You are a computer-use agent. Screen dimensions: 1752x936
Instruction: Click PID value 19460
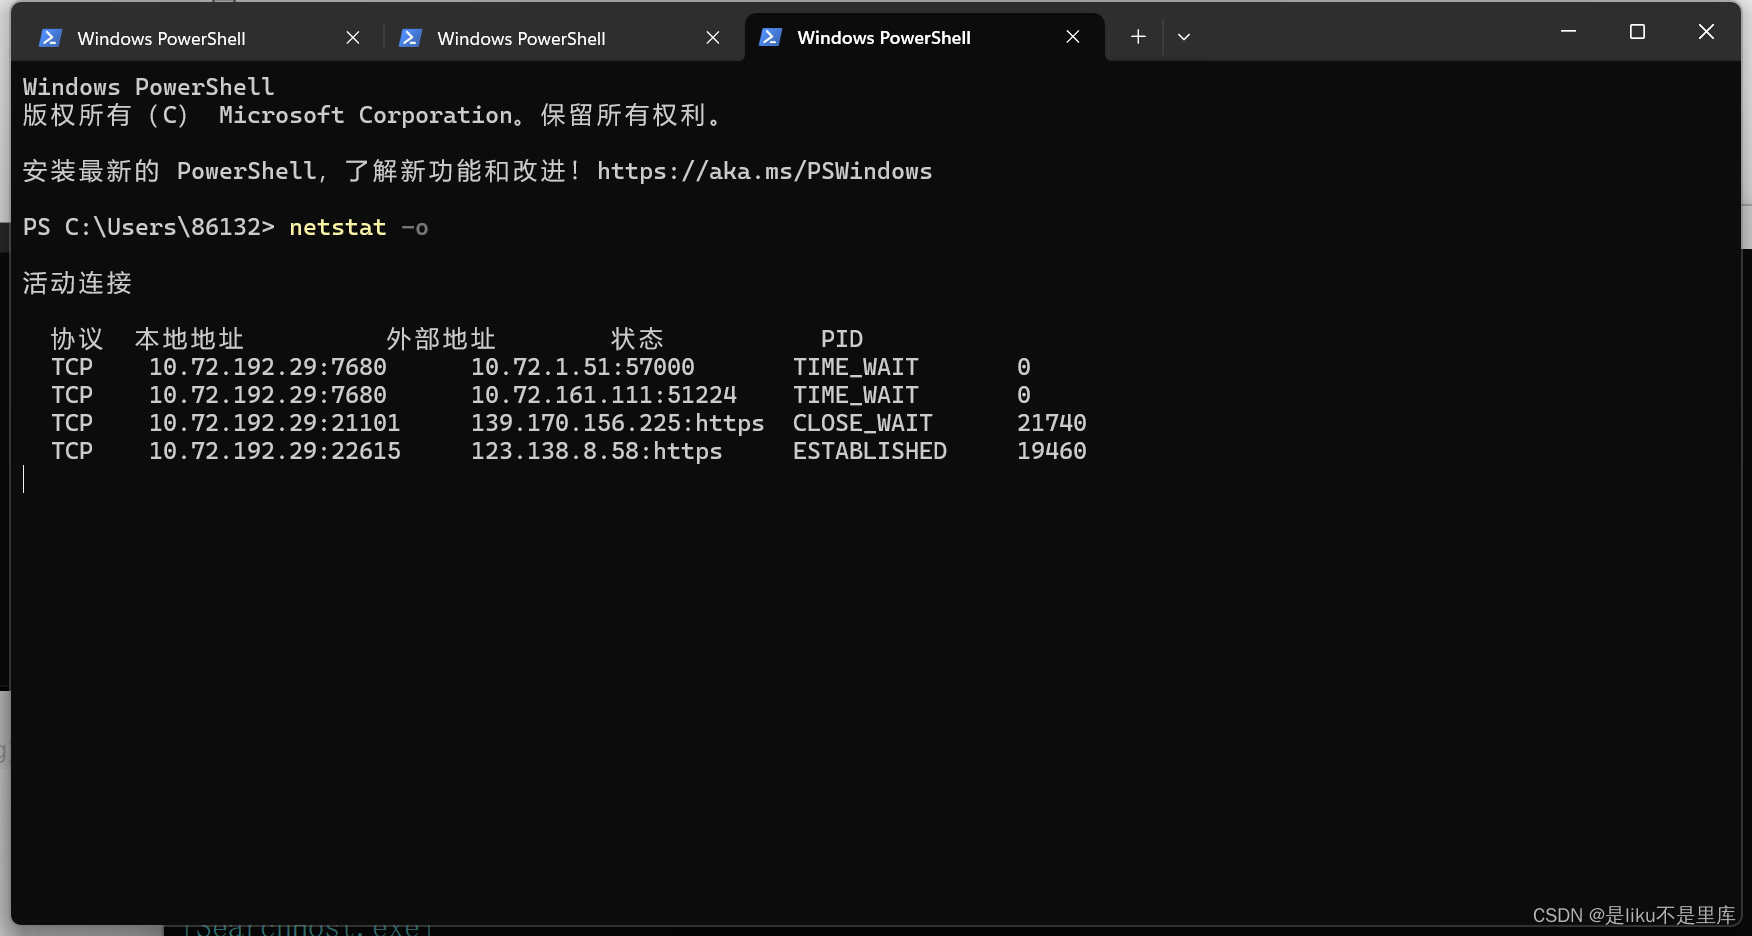1052,451
